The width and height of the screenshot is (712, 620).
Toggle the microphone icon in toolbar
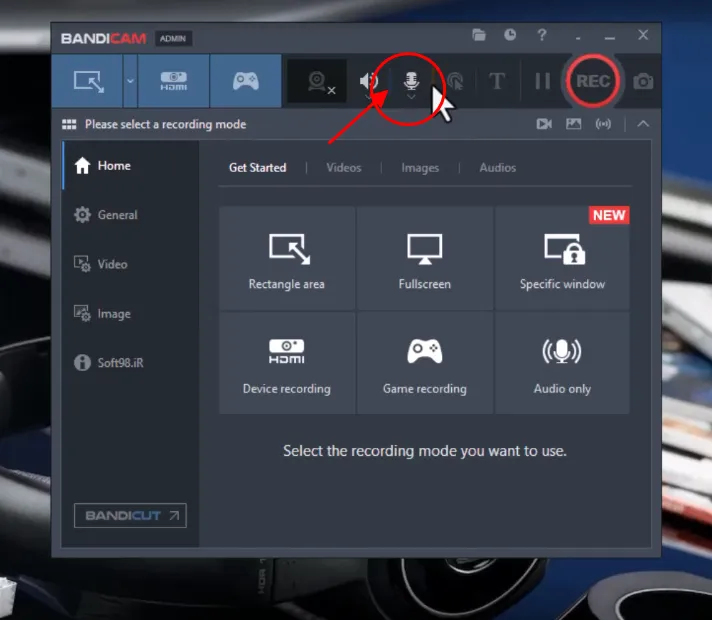click(x=411, y=80)
